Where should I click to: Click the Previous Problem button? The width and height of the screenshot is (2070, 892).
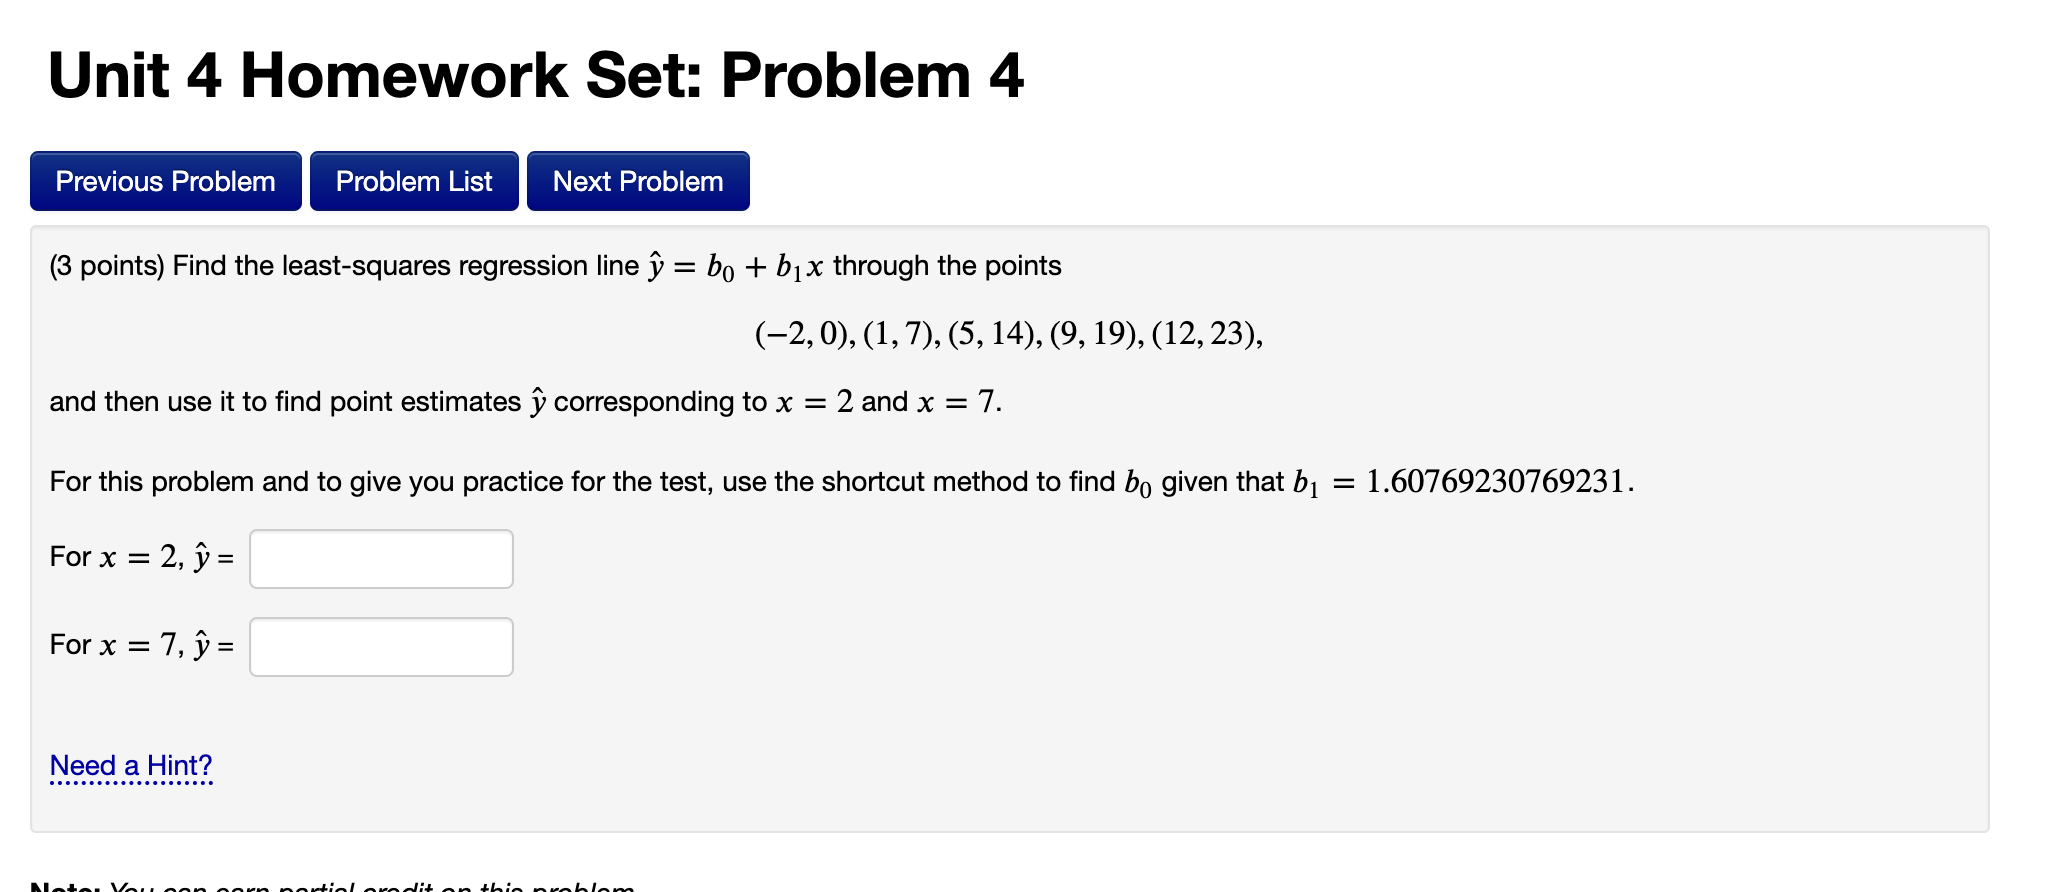(x=165, y=181)
